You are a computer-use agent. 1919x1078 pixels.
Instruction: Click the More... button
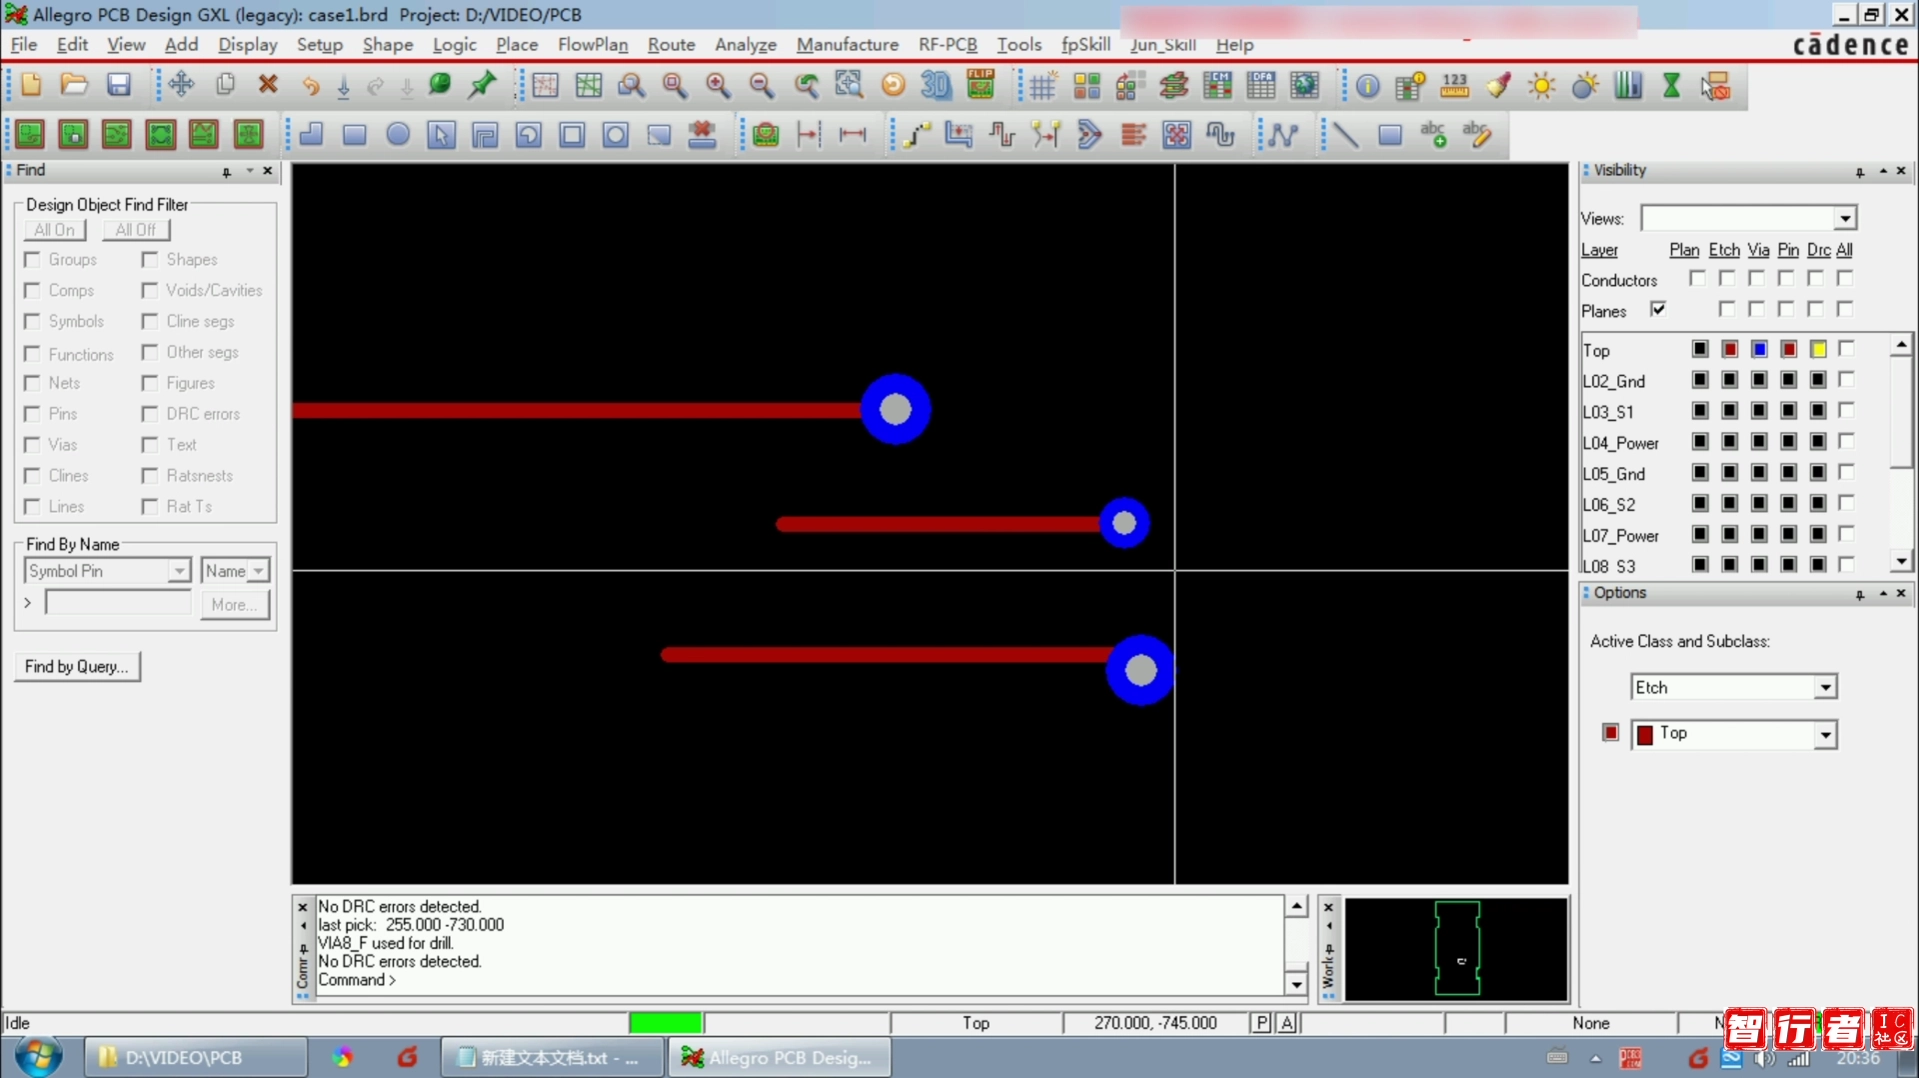[x=235, y=605]
